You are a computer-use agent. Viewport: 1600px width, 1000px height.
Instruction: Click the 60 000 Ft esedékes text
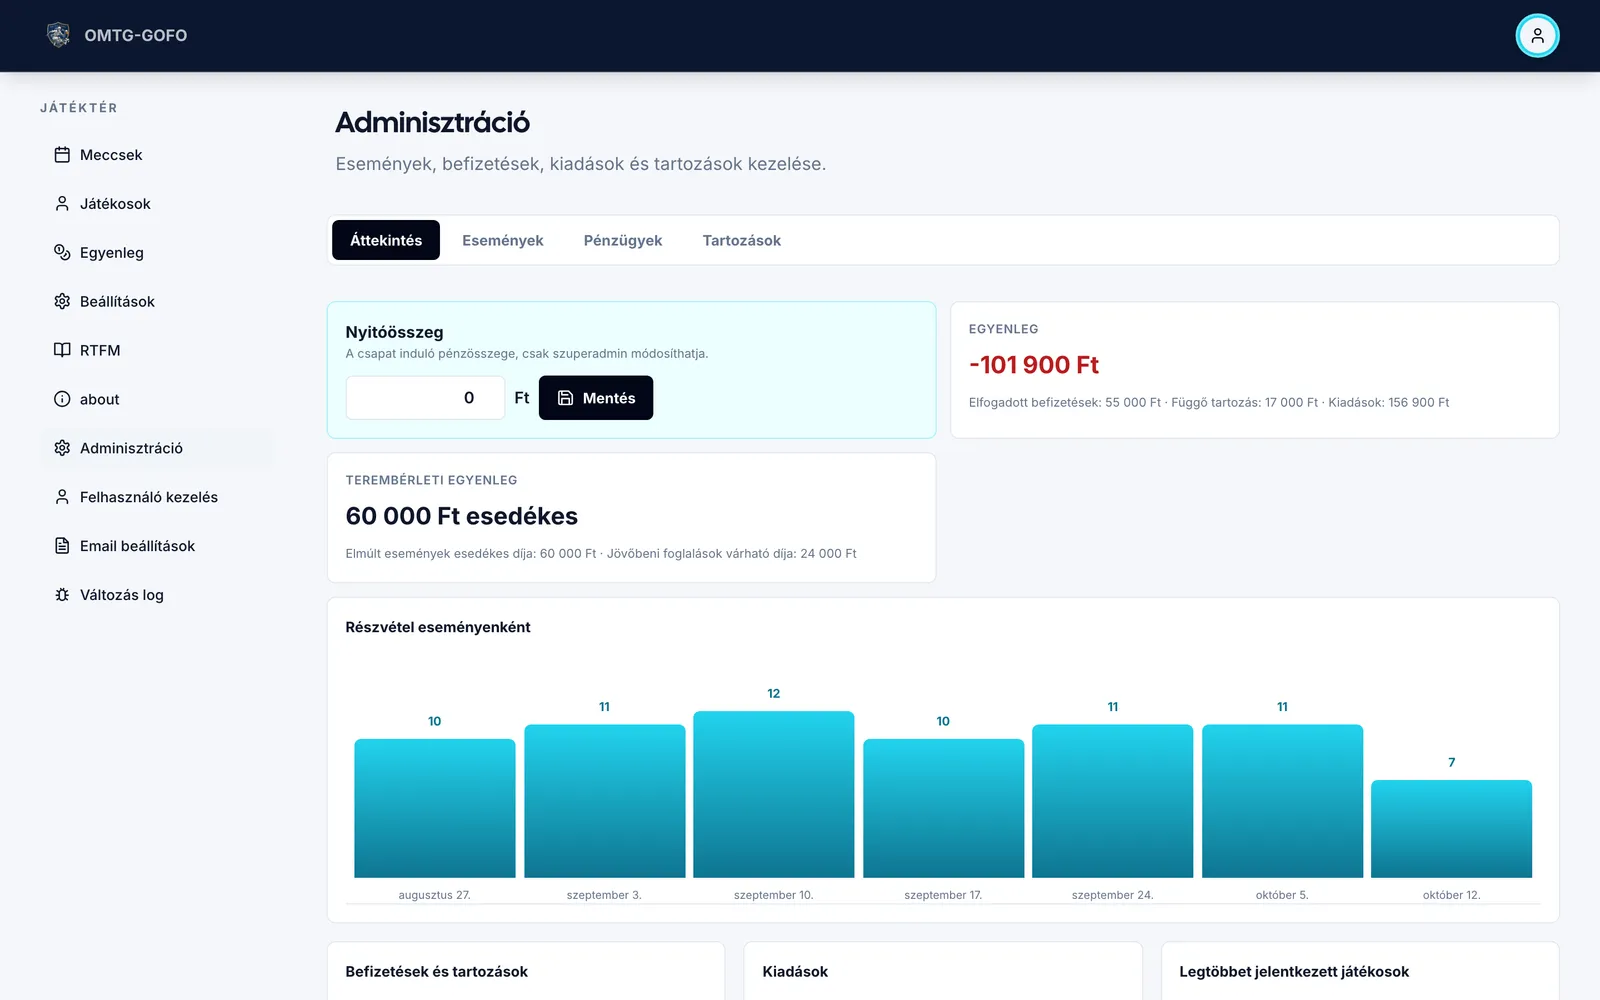tap(462, 516)
